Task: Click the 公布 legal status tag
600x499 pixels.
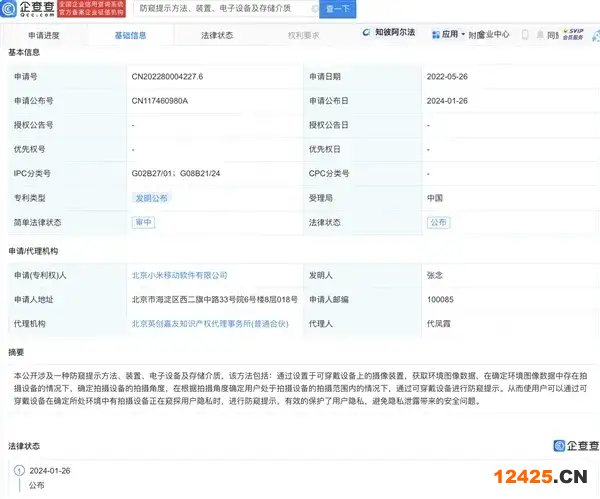Action: click(x=439, y=222)
